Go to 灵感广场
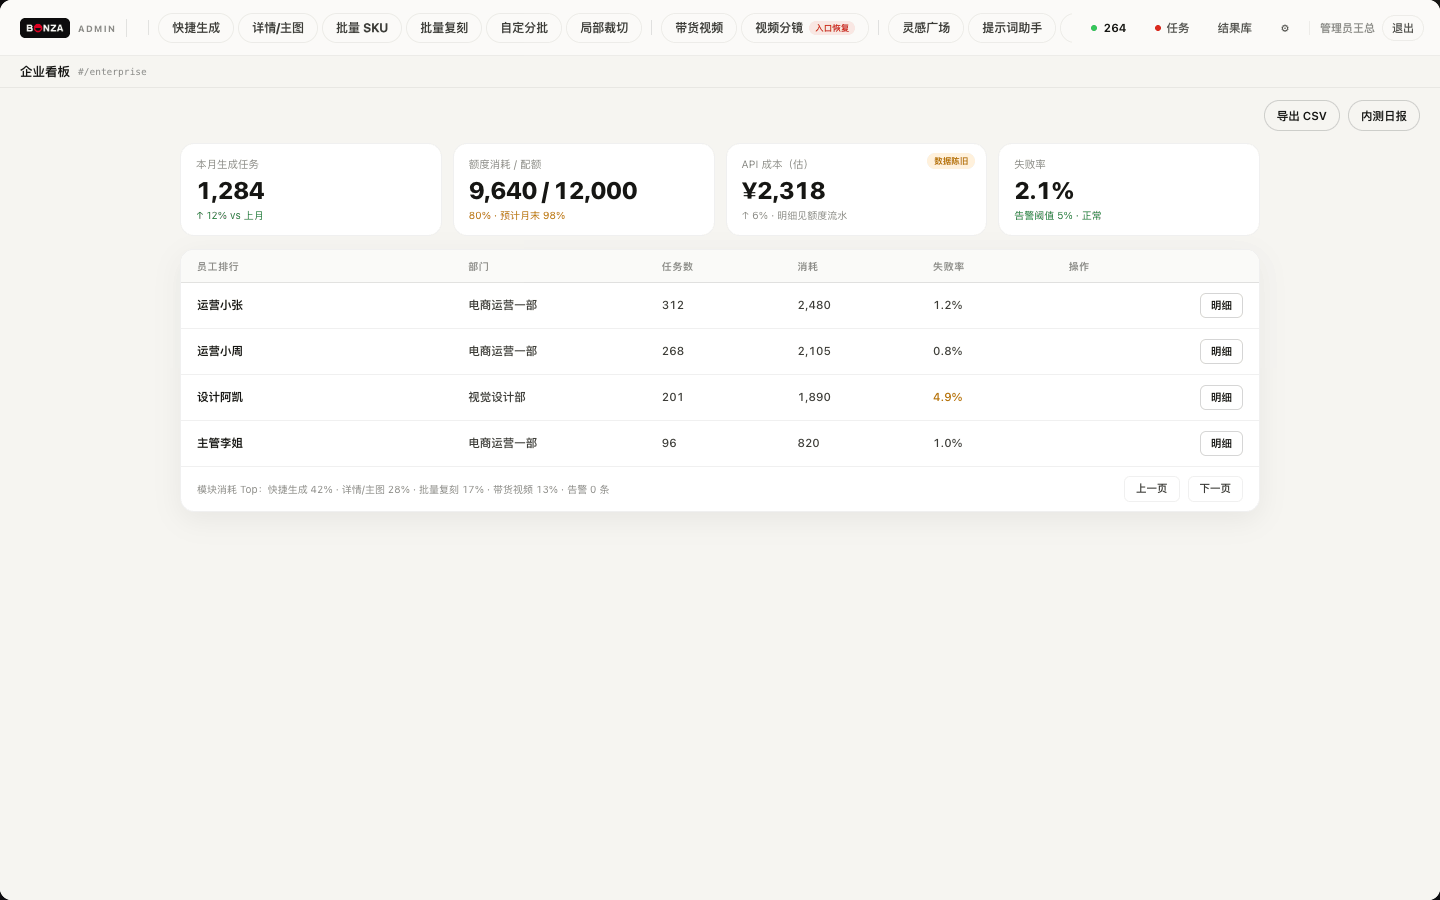1440x900 pixels. pyautogui.click(x=926, y=28)
